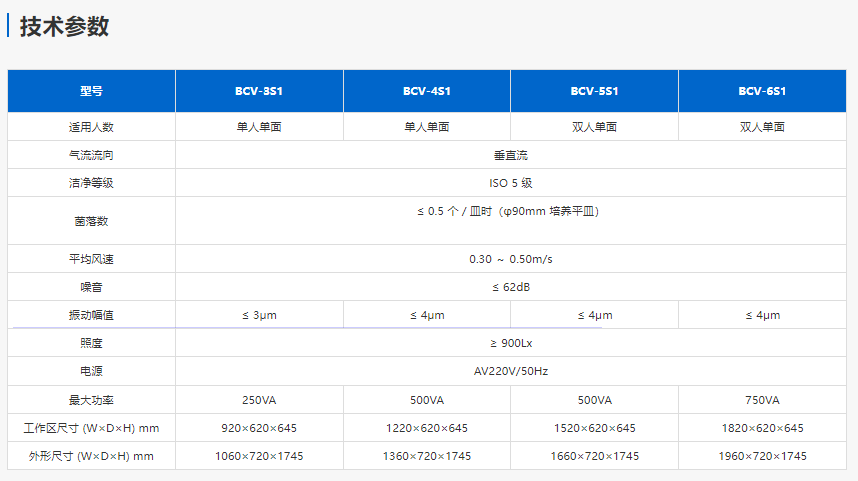Click the 1960×720×1745 external dimension cell
Image resolution: width=858 pixels, height=481 pixels.
pos(762,456)
